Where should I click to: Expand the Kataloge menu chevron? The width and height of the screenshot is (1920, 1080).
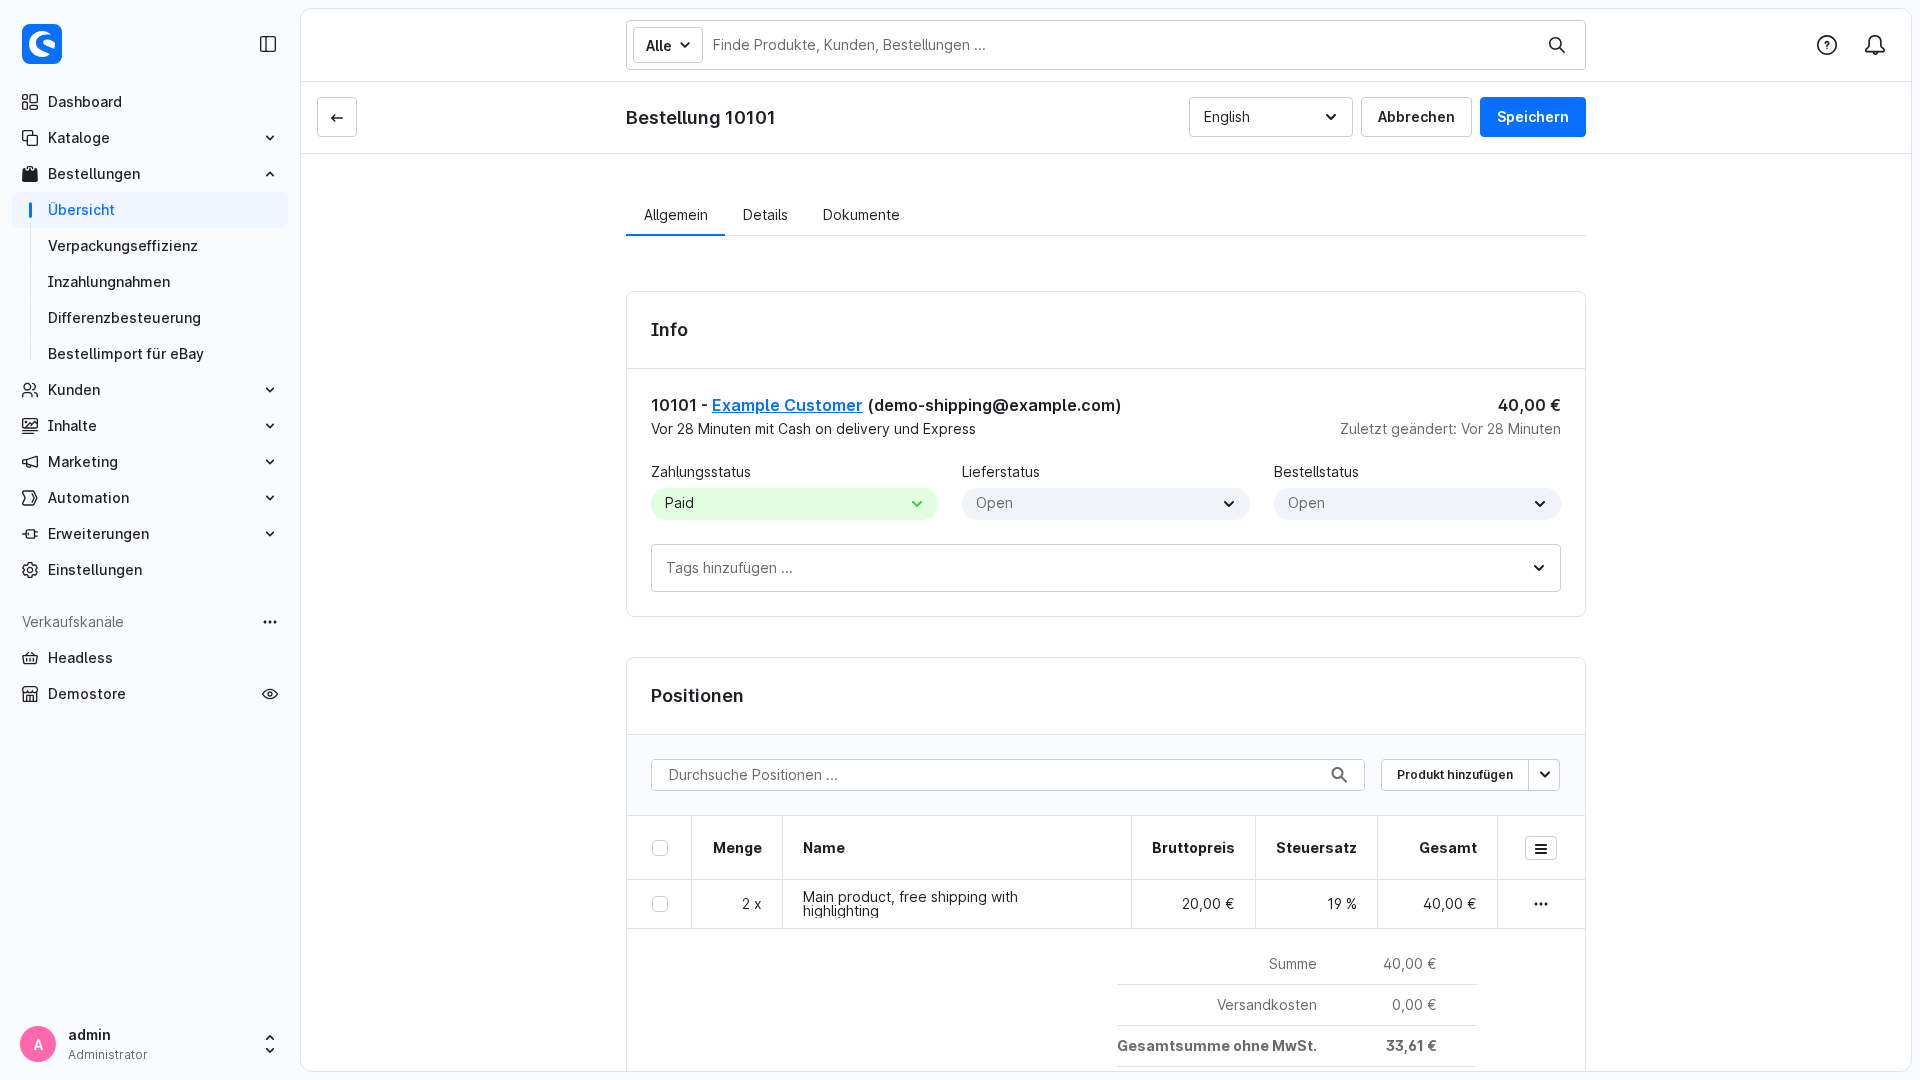[x=270, y=138]
